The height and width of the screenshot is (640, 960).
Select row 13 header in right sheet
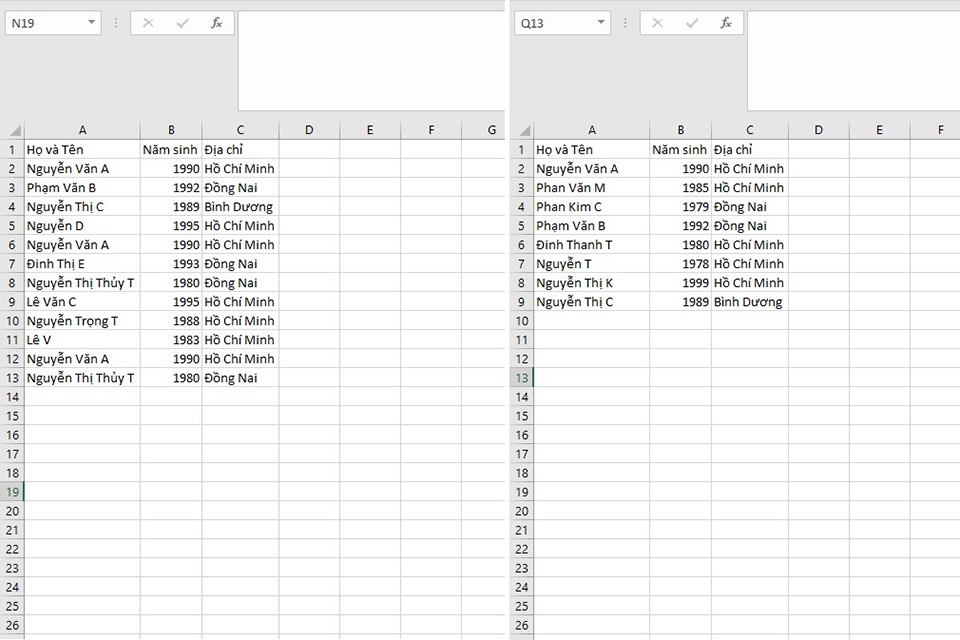click(x=522, y=378)
